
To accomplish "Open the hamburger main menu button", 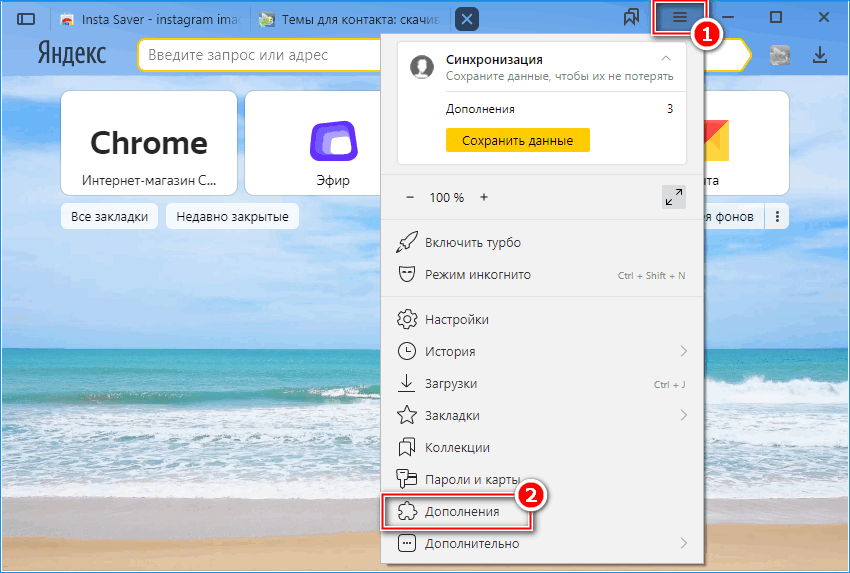I will (x=680, y=18).
